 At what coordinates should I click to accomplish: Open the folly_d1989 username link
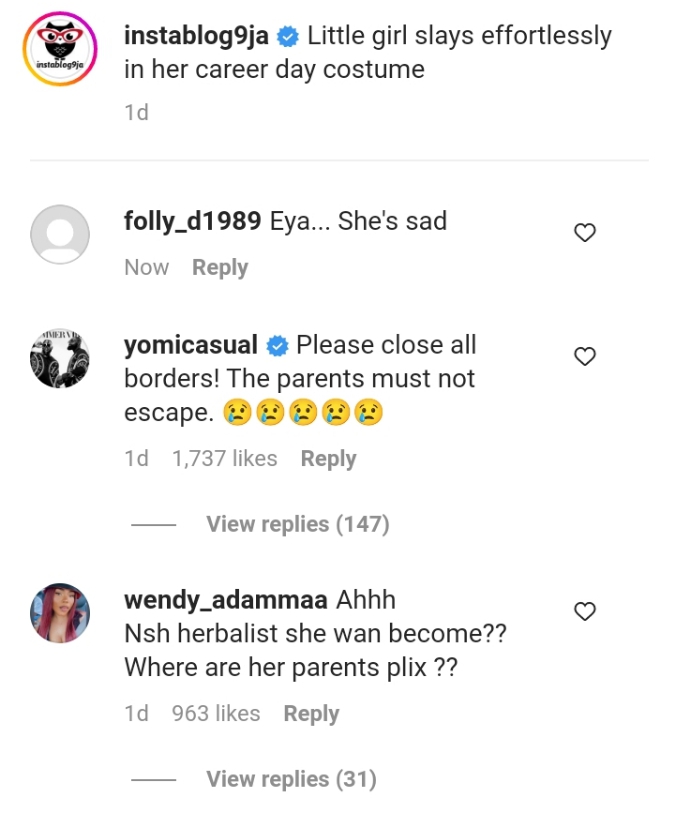pos(192,221)
